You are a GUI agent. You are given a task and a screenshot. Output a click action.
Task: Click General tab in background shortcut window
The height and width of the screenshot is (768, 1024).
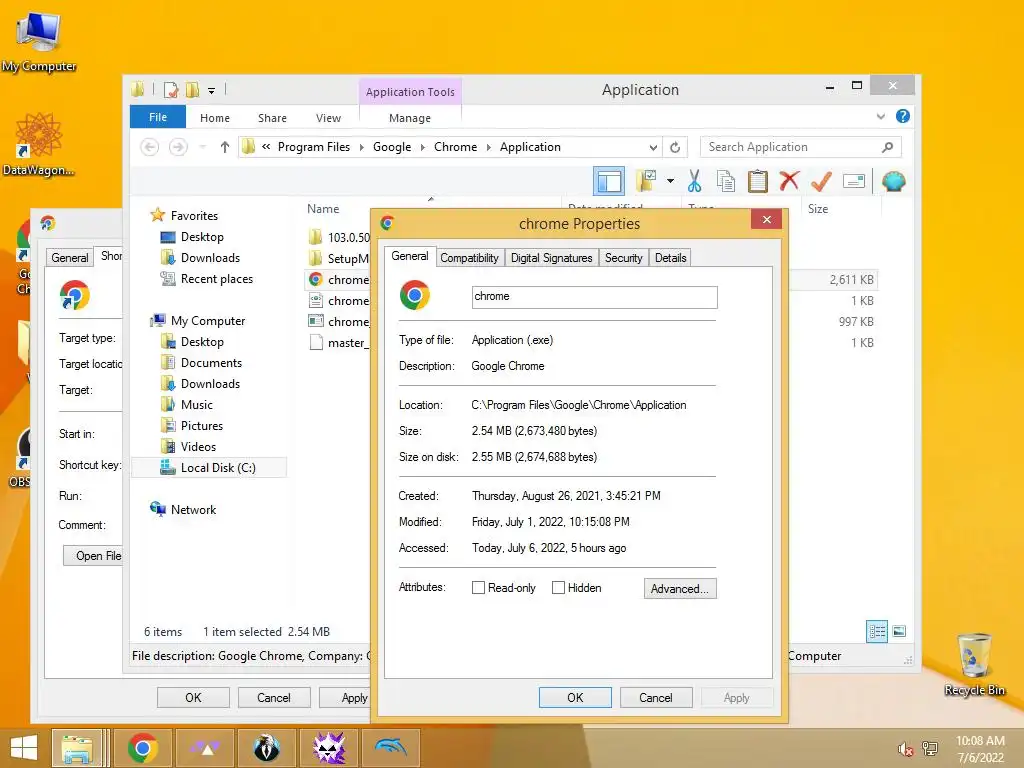pyautogui.click(x=70, y=257)
